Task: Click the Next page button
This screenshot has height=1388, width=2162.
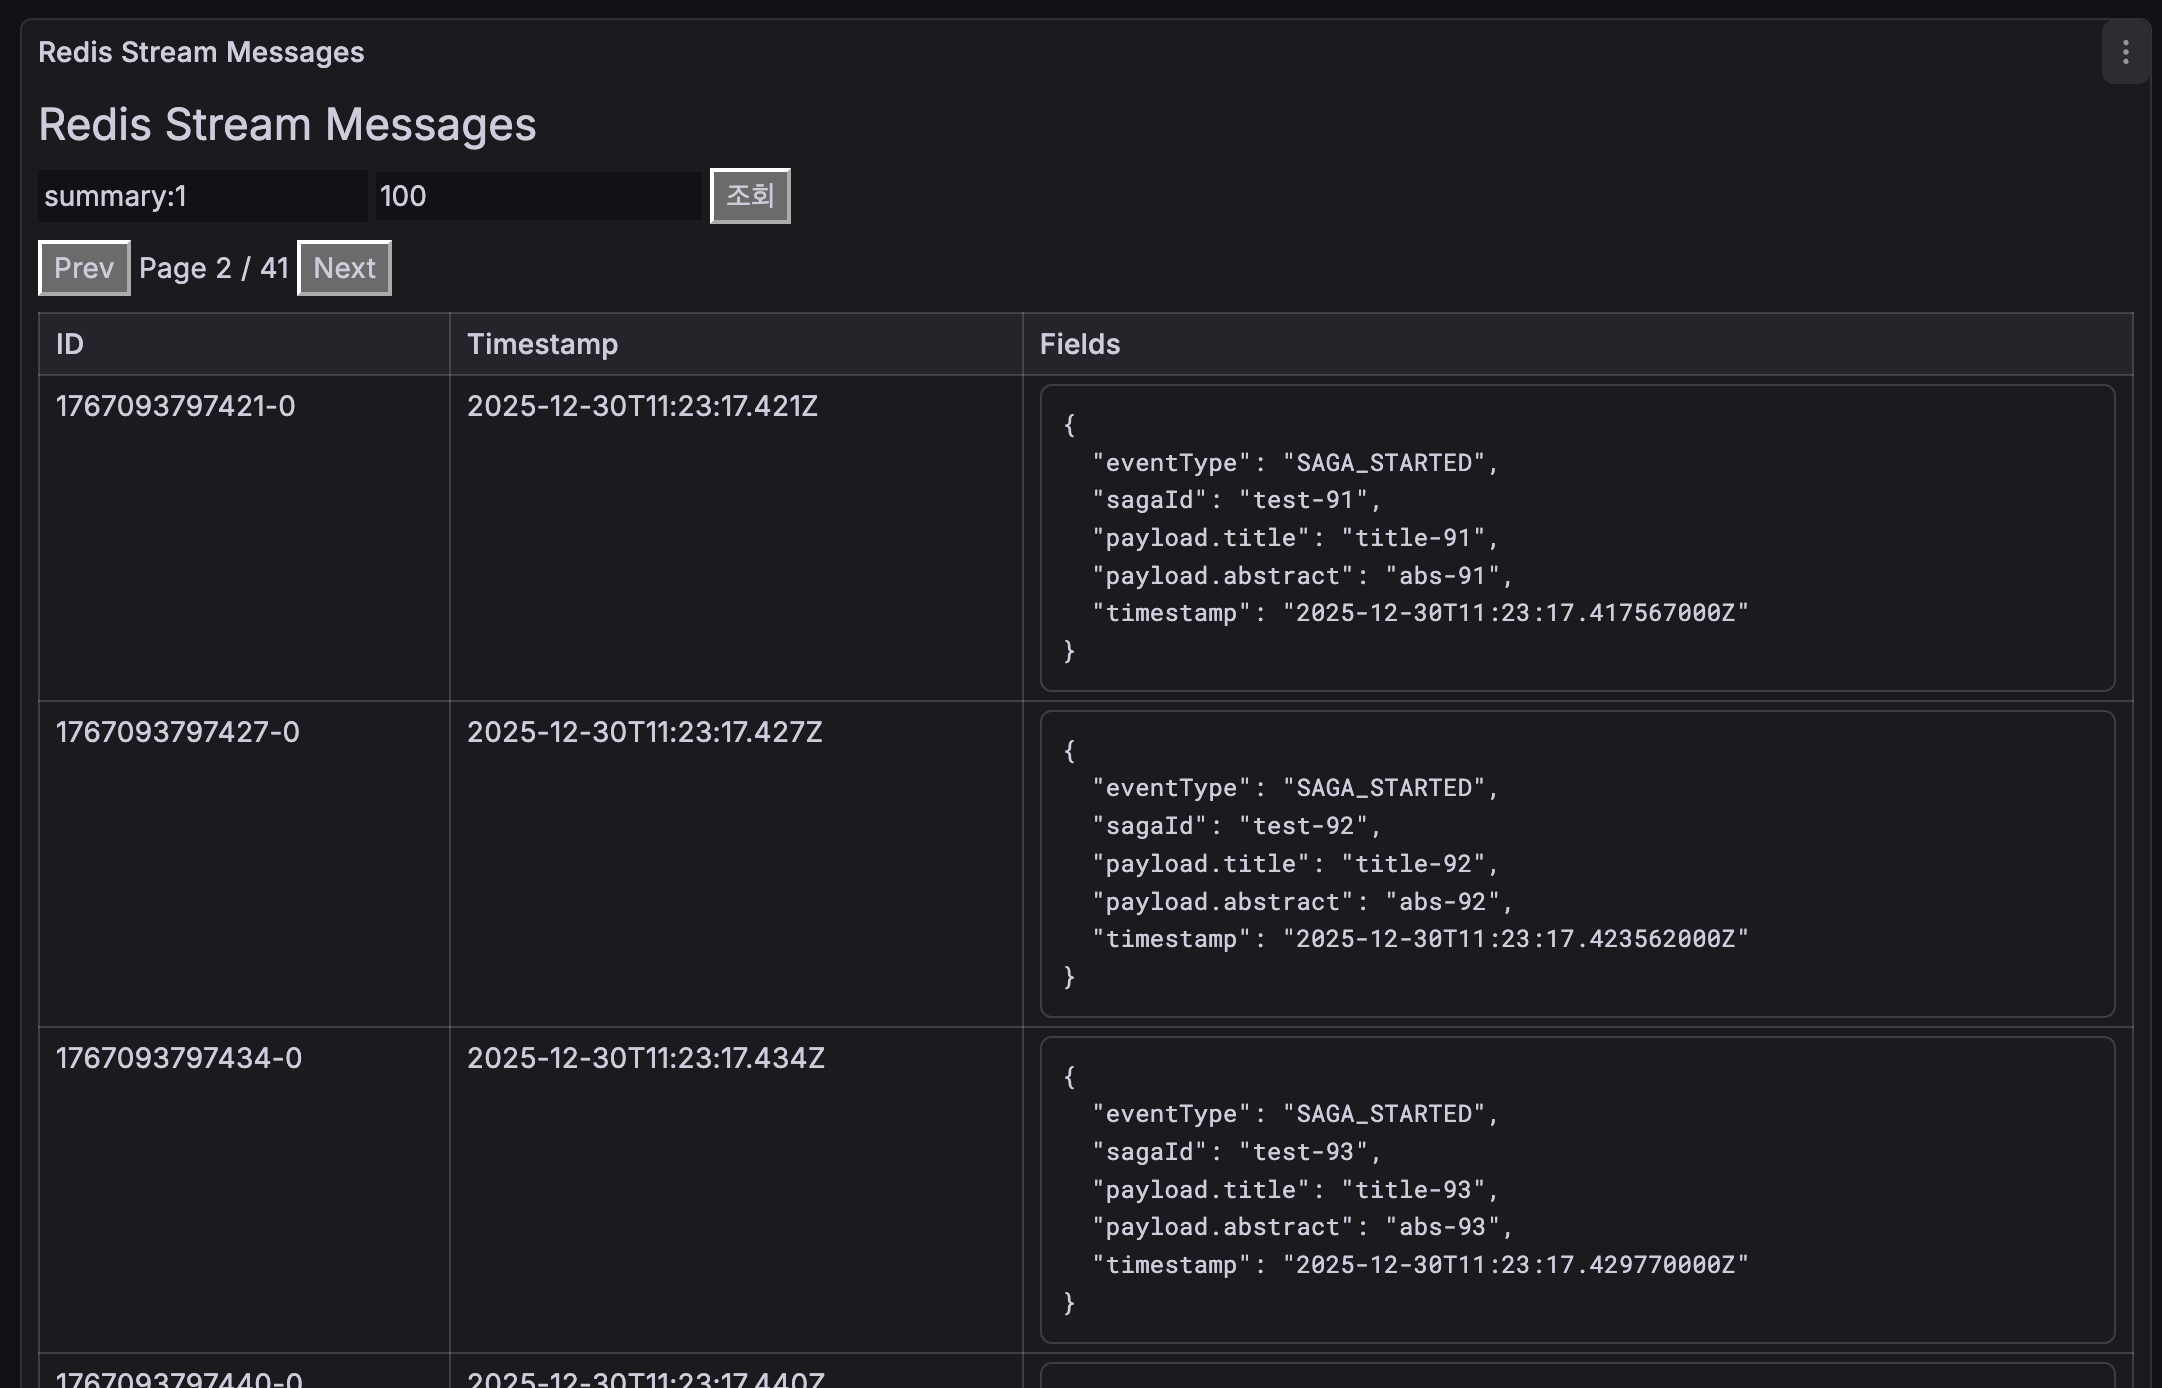Action: [344, 268]
